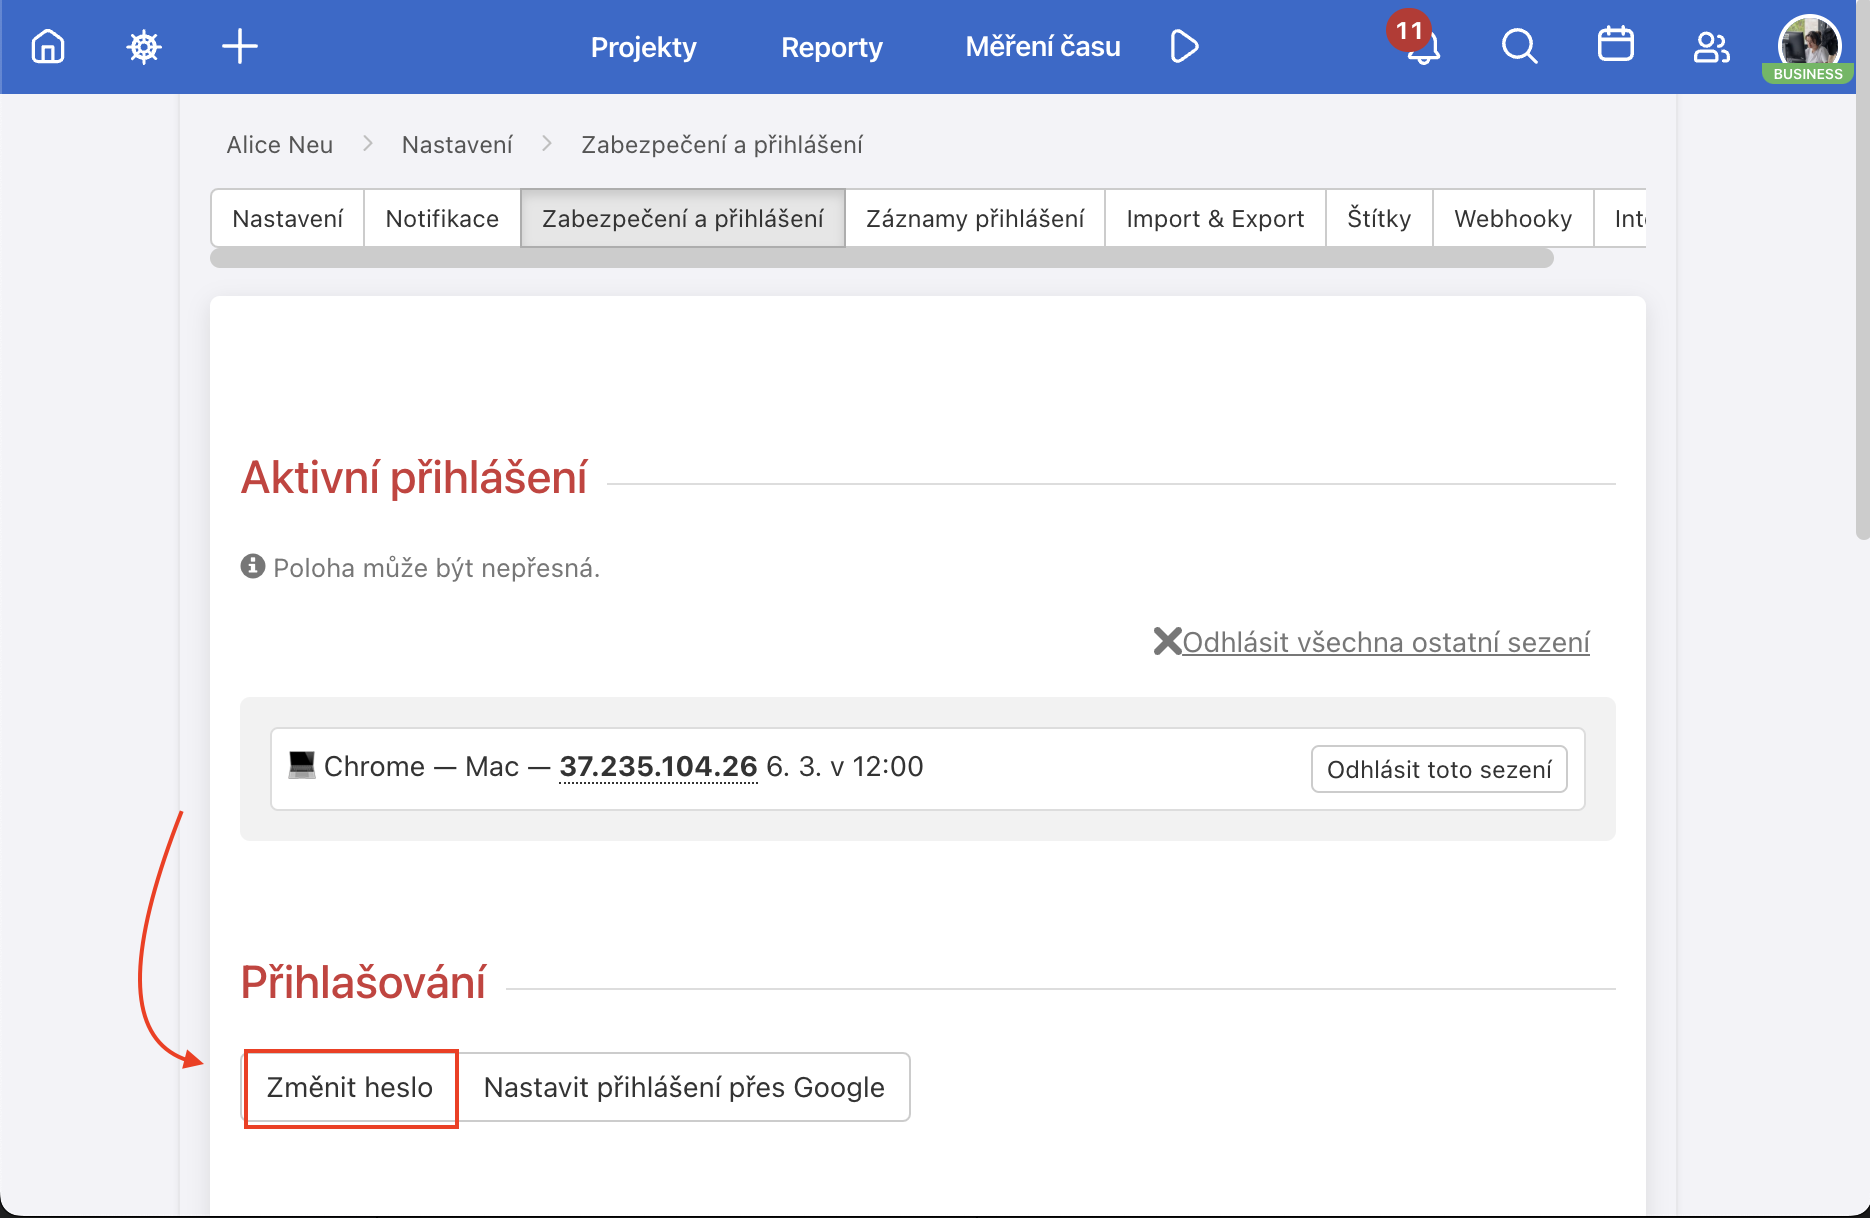Go to the home dashboard icon

[x=48, y=46]
